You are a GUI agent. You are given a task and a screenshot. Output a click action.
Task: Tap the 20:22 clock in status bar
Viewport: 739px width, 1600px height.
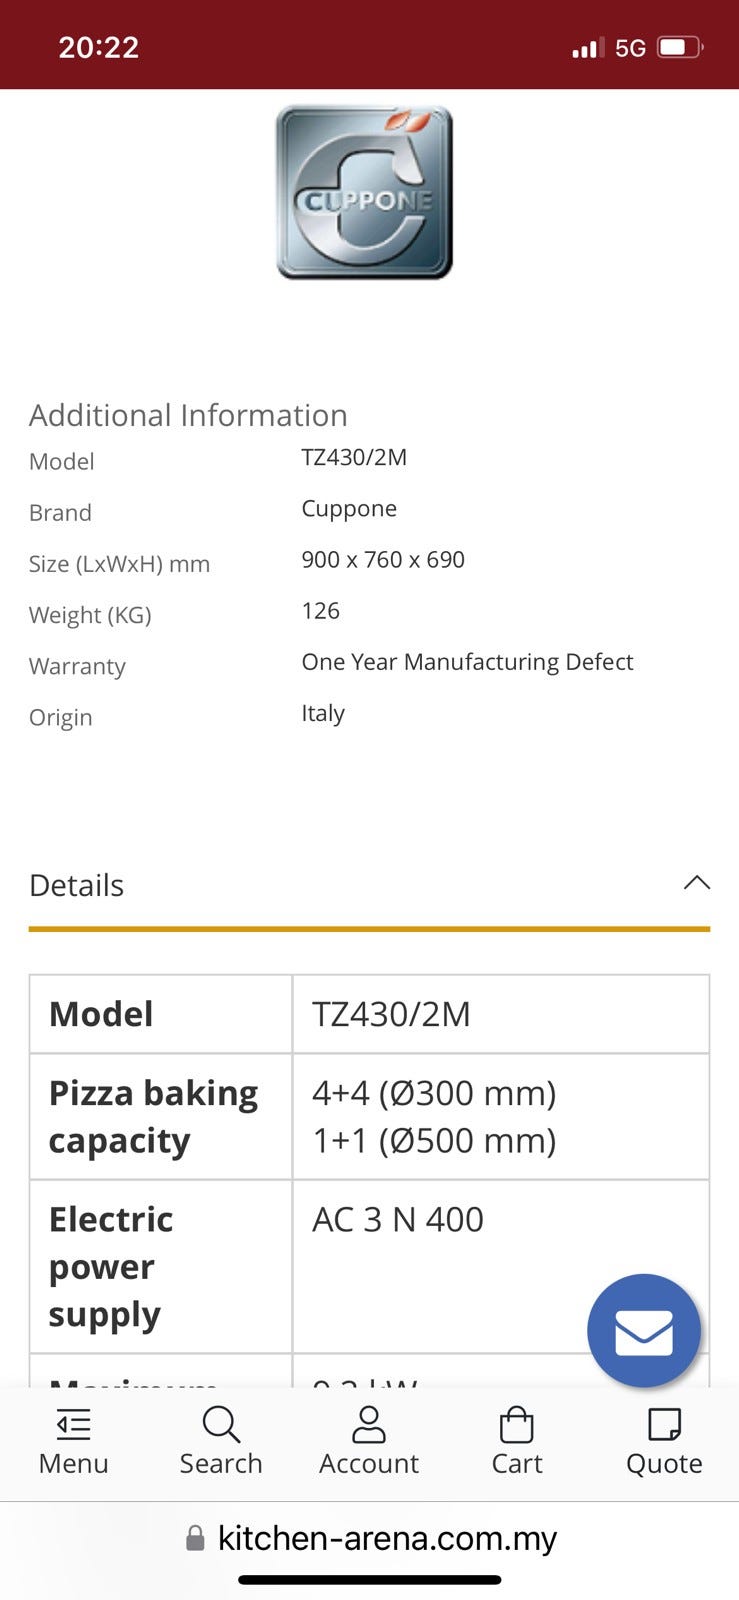click(x=98, y=47)
